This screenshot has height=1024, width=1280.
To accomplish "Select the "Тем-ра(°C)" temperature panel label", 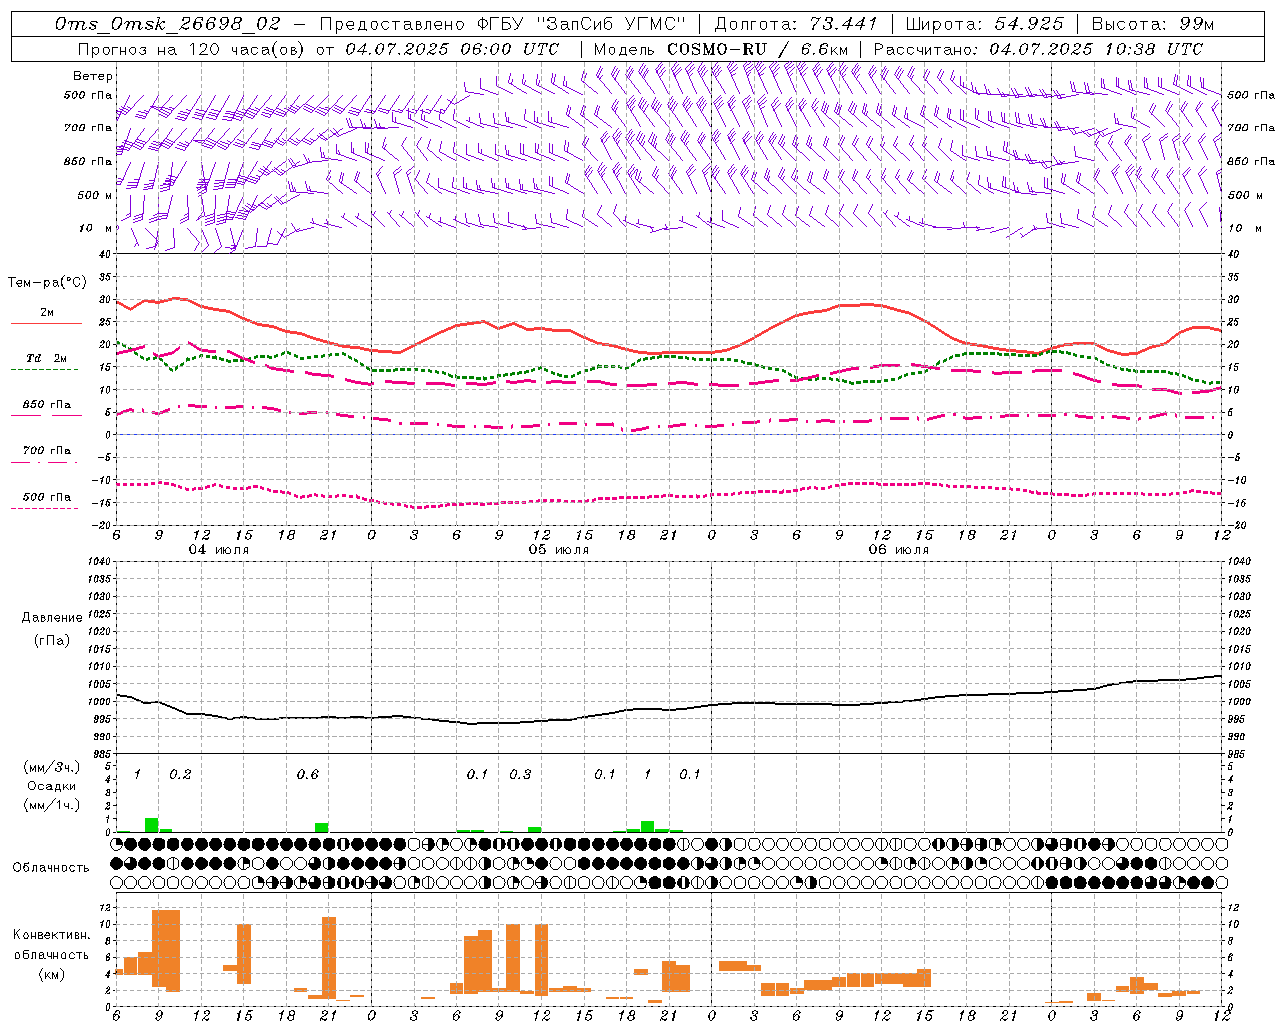I will [47, 283].
